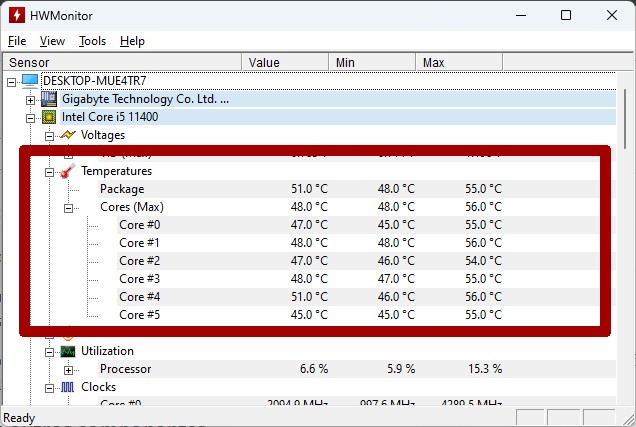The image size is (636, 427).
Task: Select the Core #3 temperature row
Action: [x=359, y=279]
